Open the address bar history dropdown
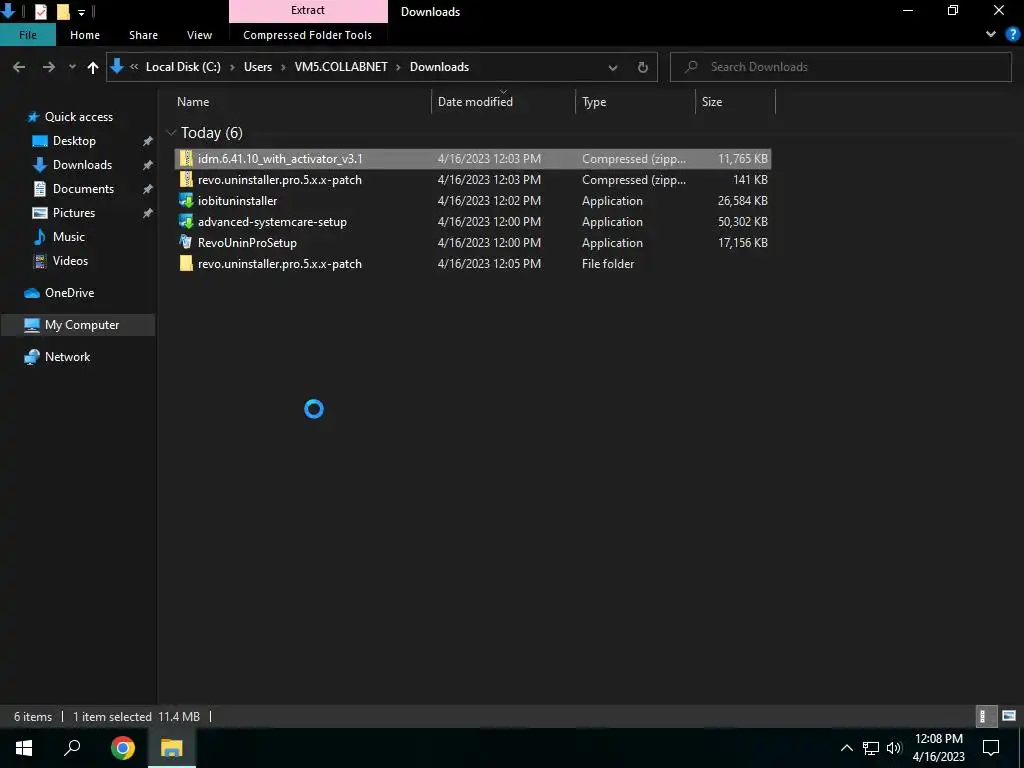 [x=613, y=67]
